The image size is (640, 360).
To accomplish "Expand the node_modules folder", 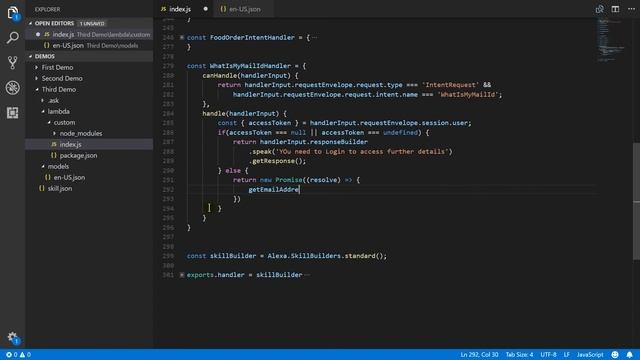I will pos(55,133).
